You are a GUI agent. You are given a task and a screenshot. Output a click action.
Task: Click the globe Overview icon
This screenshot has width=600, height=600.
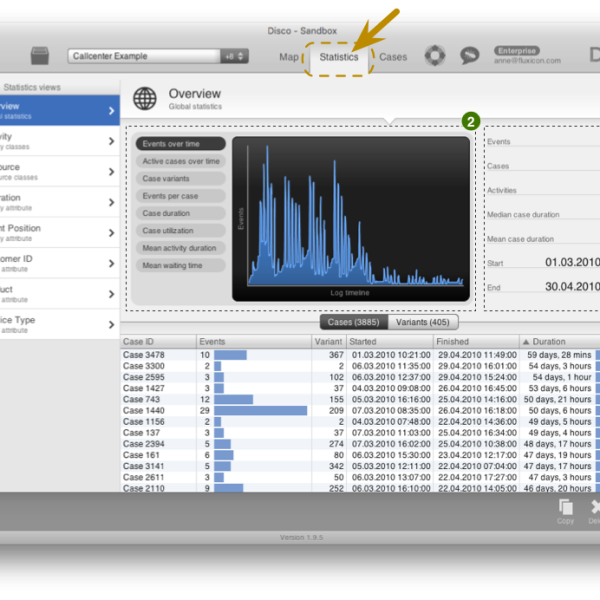(145, 98)
